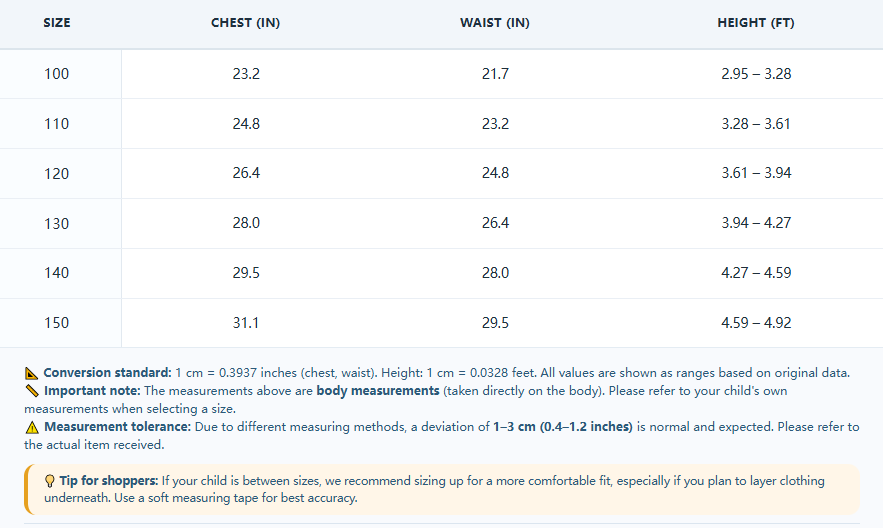Click size 110 row label
The image size is (883, 528).
coord(57,124)
